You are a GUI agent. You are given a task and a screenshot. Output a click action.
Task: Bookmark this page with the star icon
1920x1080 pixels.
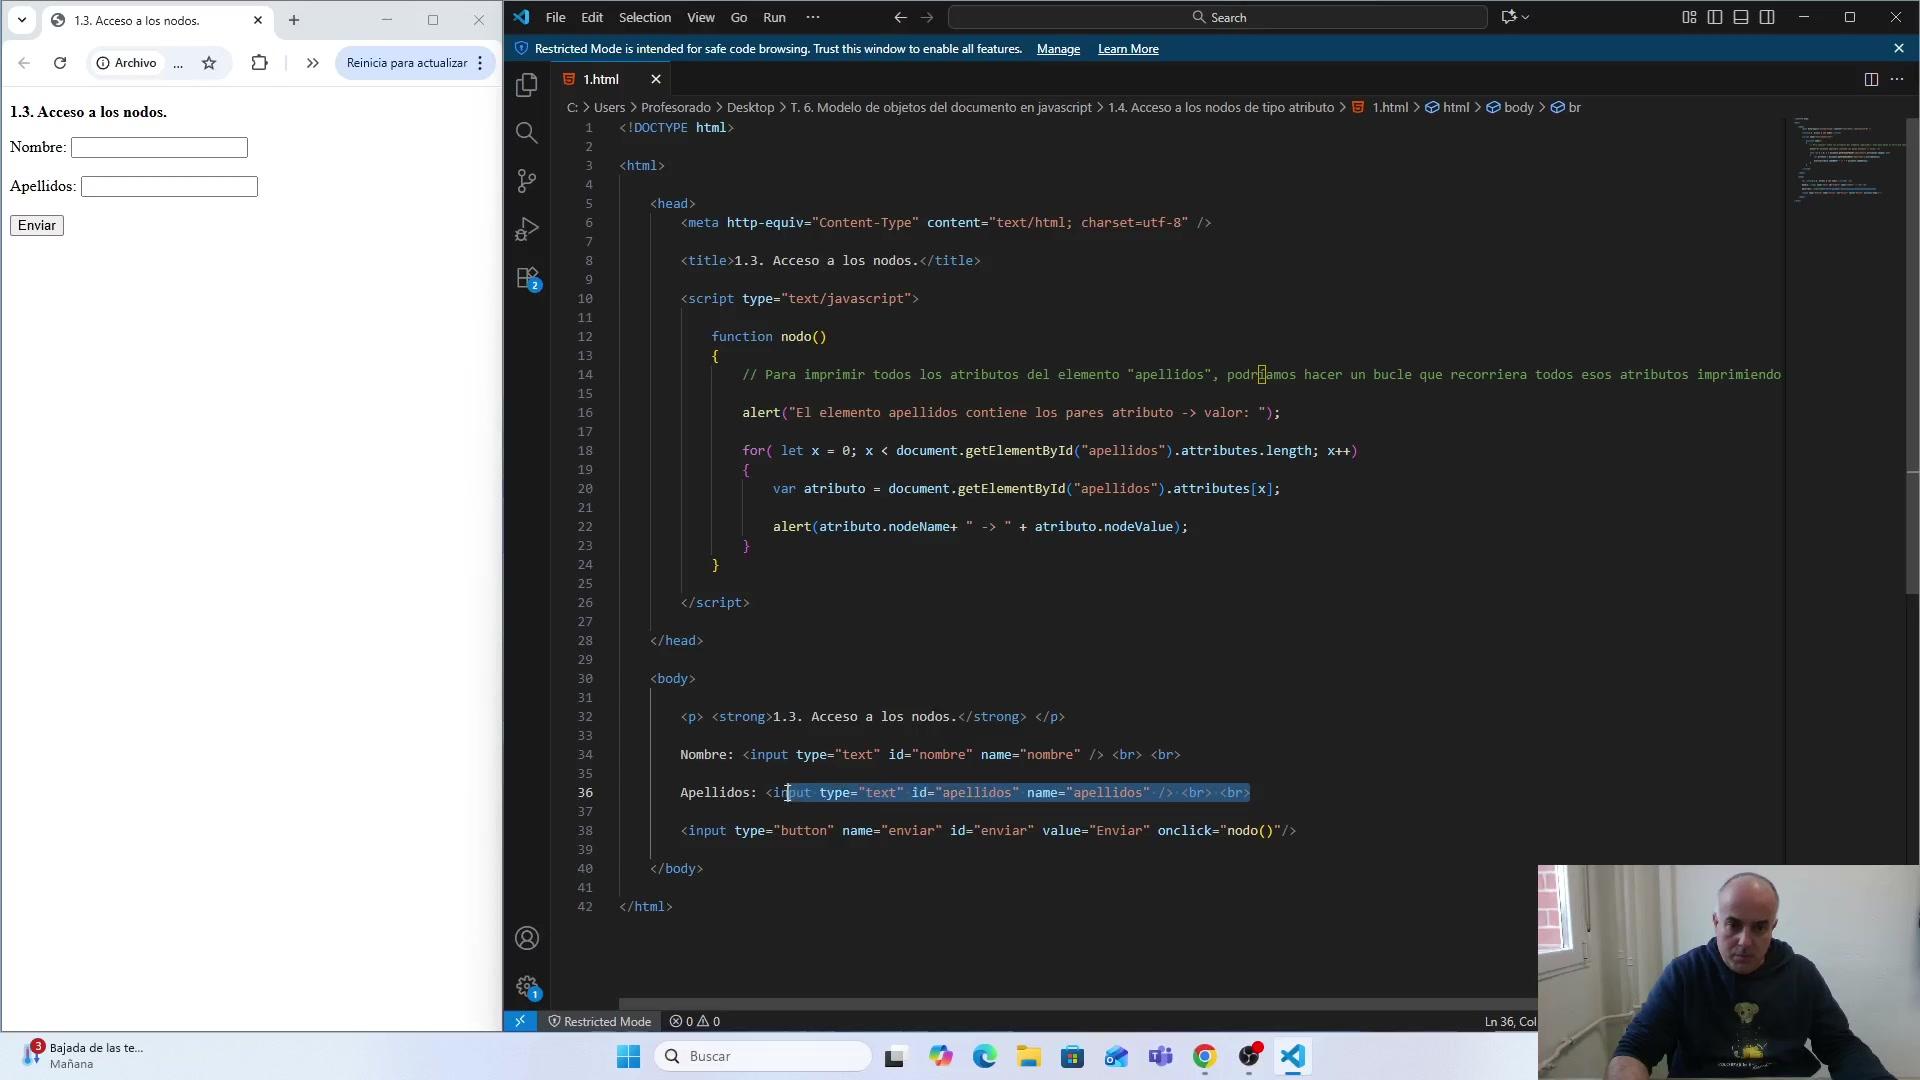(209, 63)
